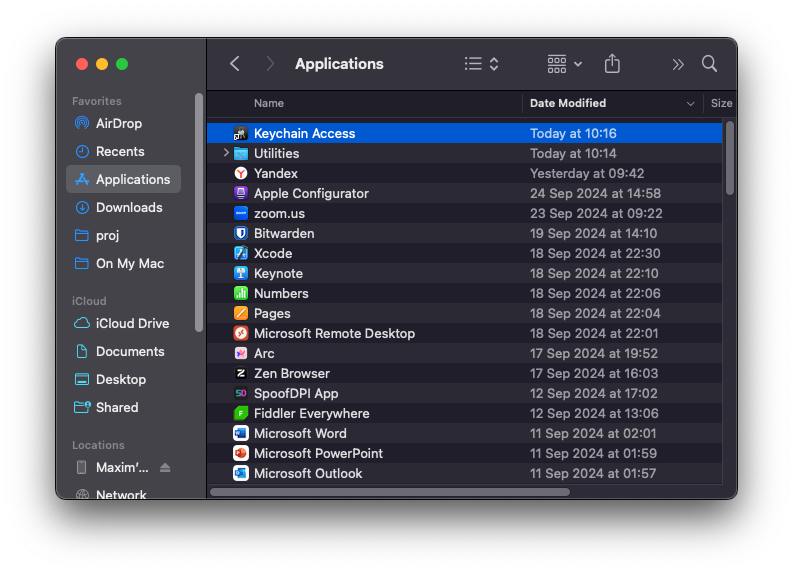
Task: Show more toolbar items via double chevron
Action: (678, 64)
